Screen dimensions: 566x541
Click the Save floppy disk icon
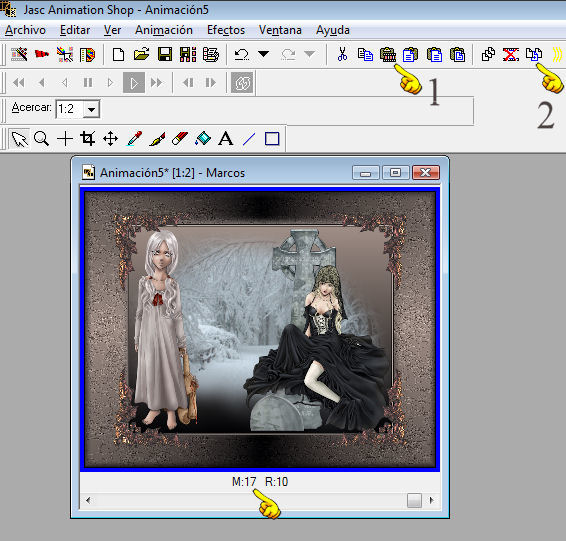(165, 54)
